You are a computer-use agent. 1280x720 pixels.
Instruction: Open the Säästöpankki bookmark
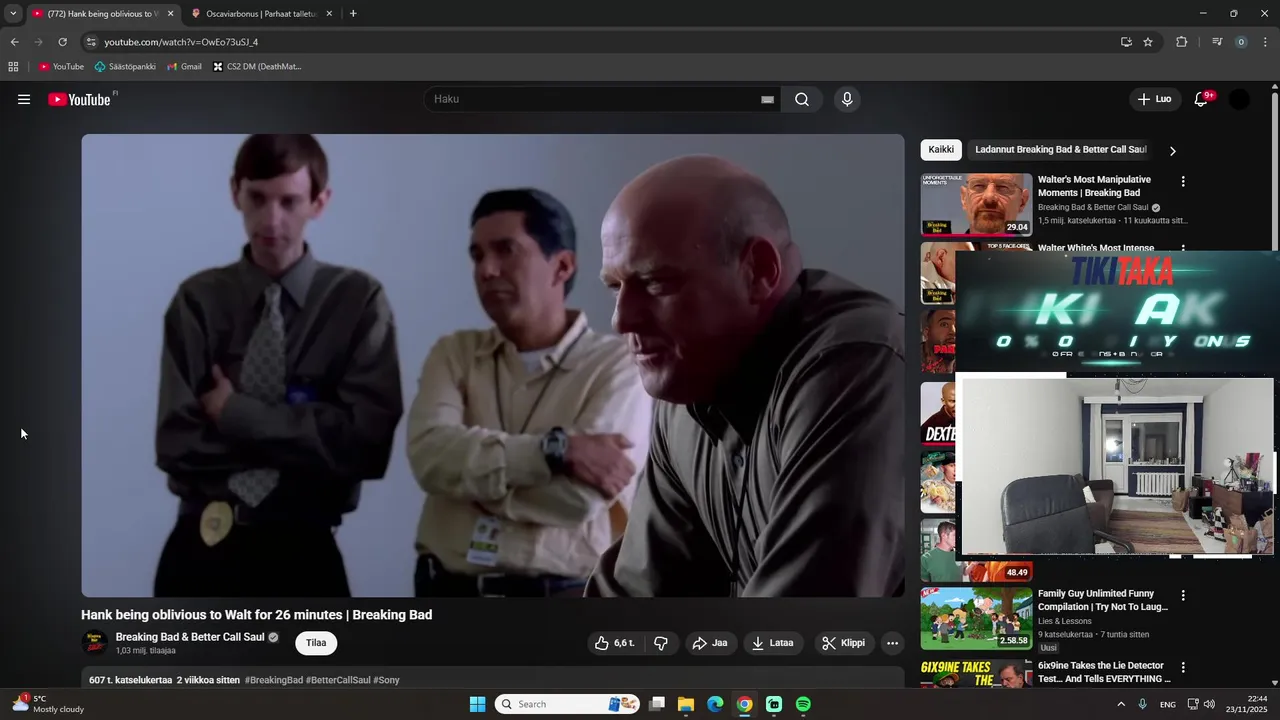(125, 67)
